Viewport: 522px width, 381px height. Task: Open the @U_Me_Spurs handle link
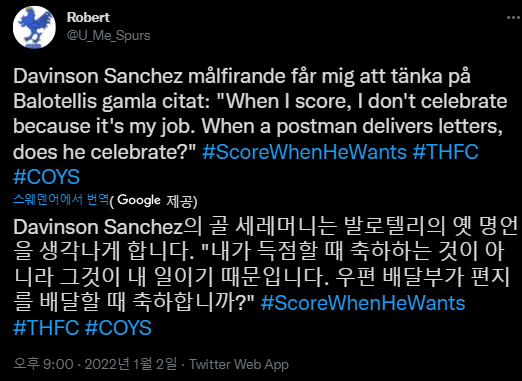point(109,35)
